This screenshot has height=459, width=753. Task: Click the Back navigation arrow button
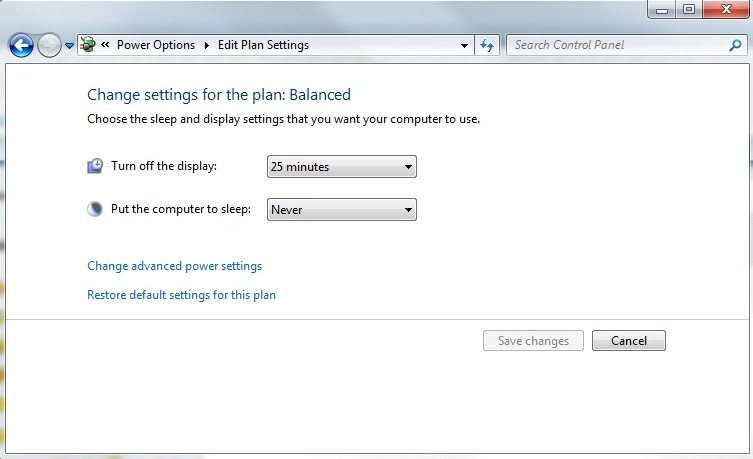[20, 45]
